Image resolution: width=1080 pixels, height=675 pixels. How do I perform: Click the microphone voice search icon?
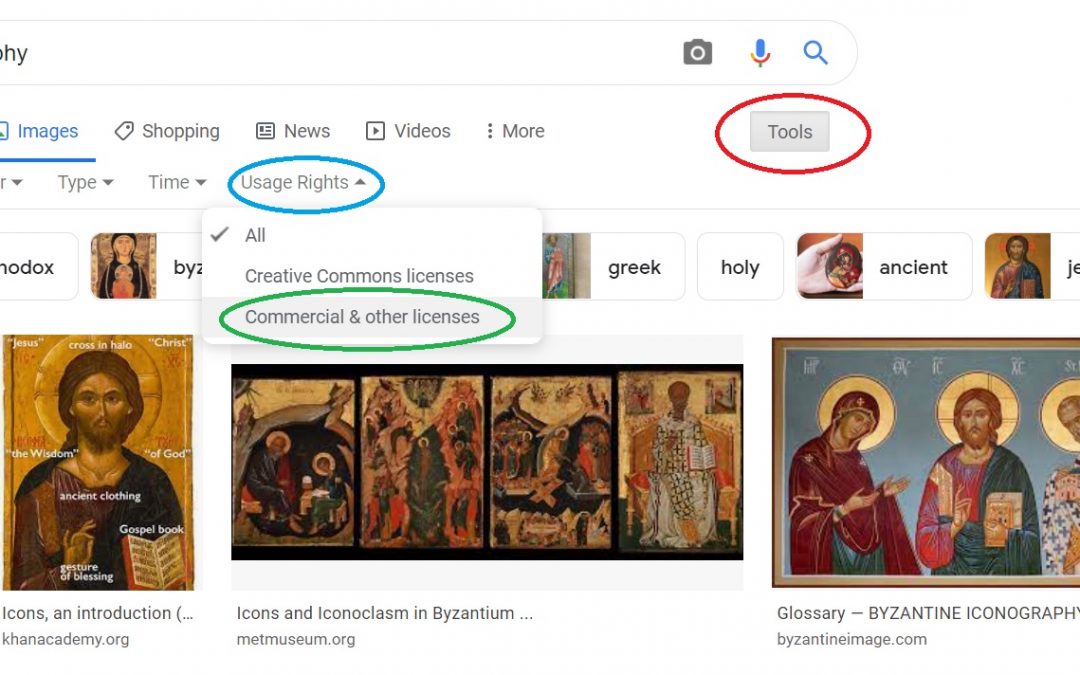[x=760, y=53]
